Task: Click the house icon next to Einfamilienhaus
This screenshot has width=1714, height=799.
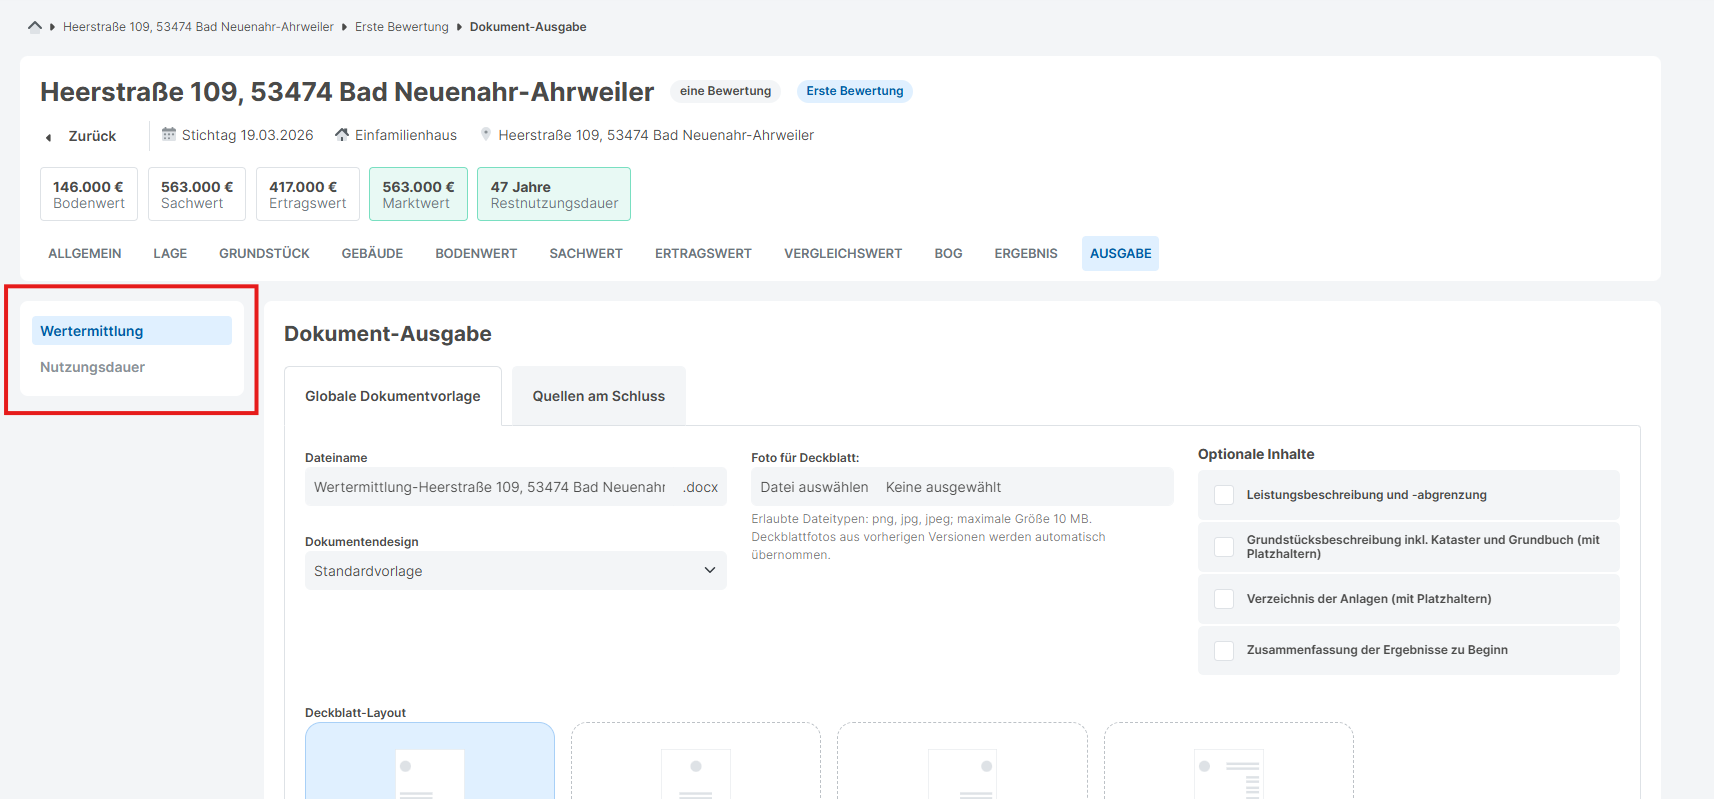Action: 342,134
